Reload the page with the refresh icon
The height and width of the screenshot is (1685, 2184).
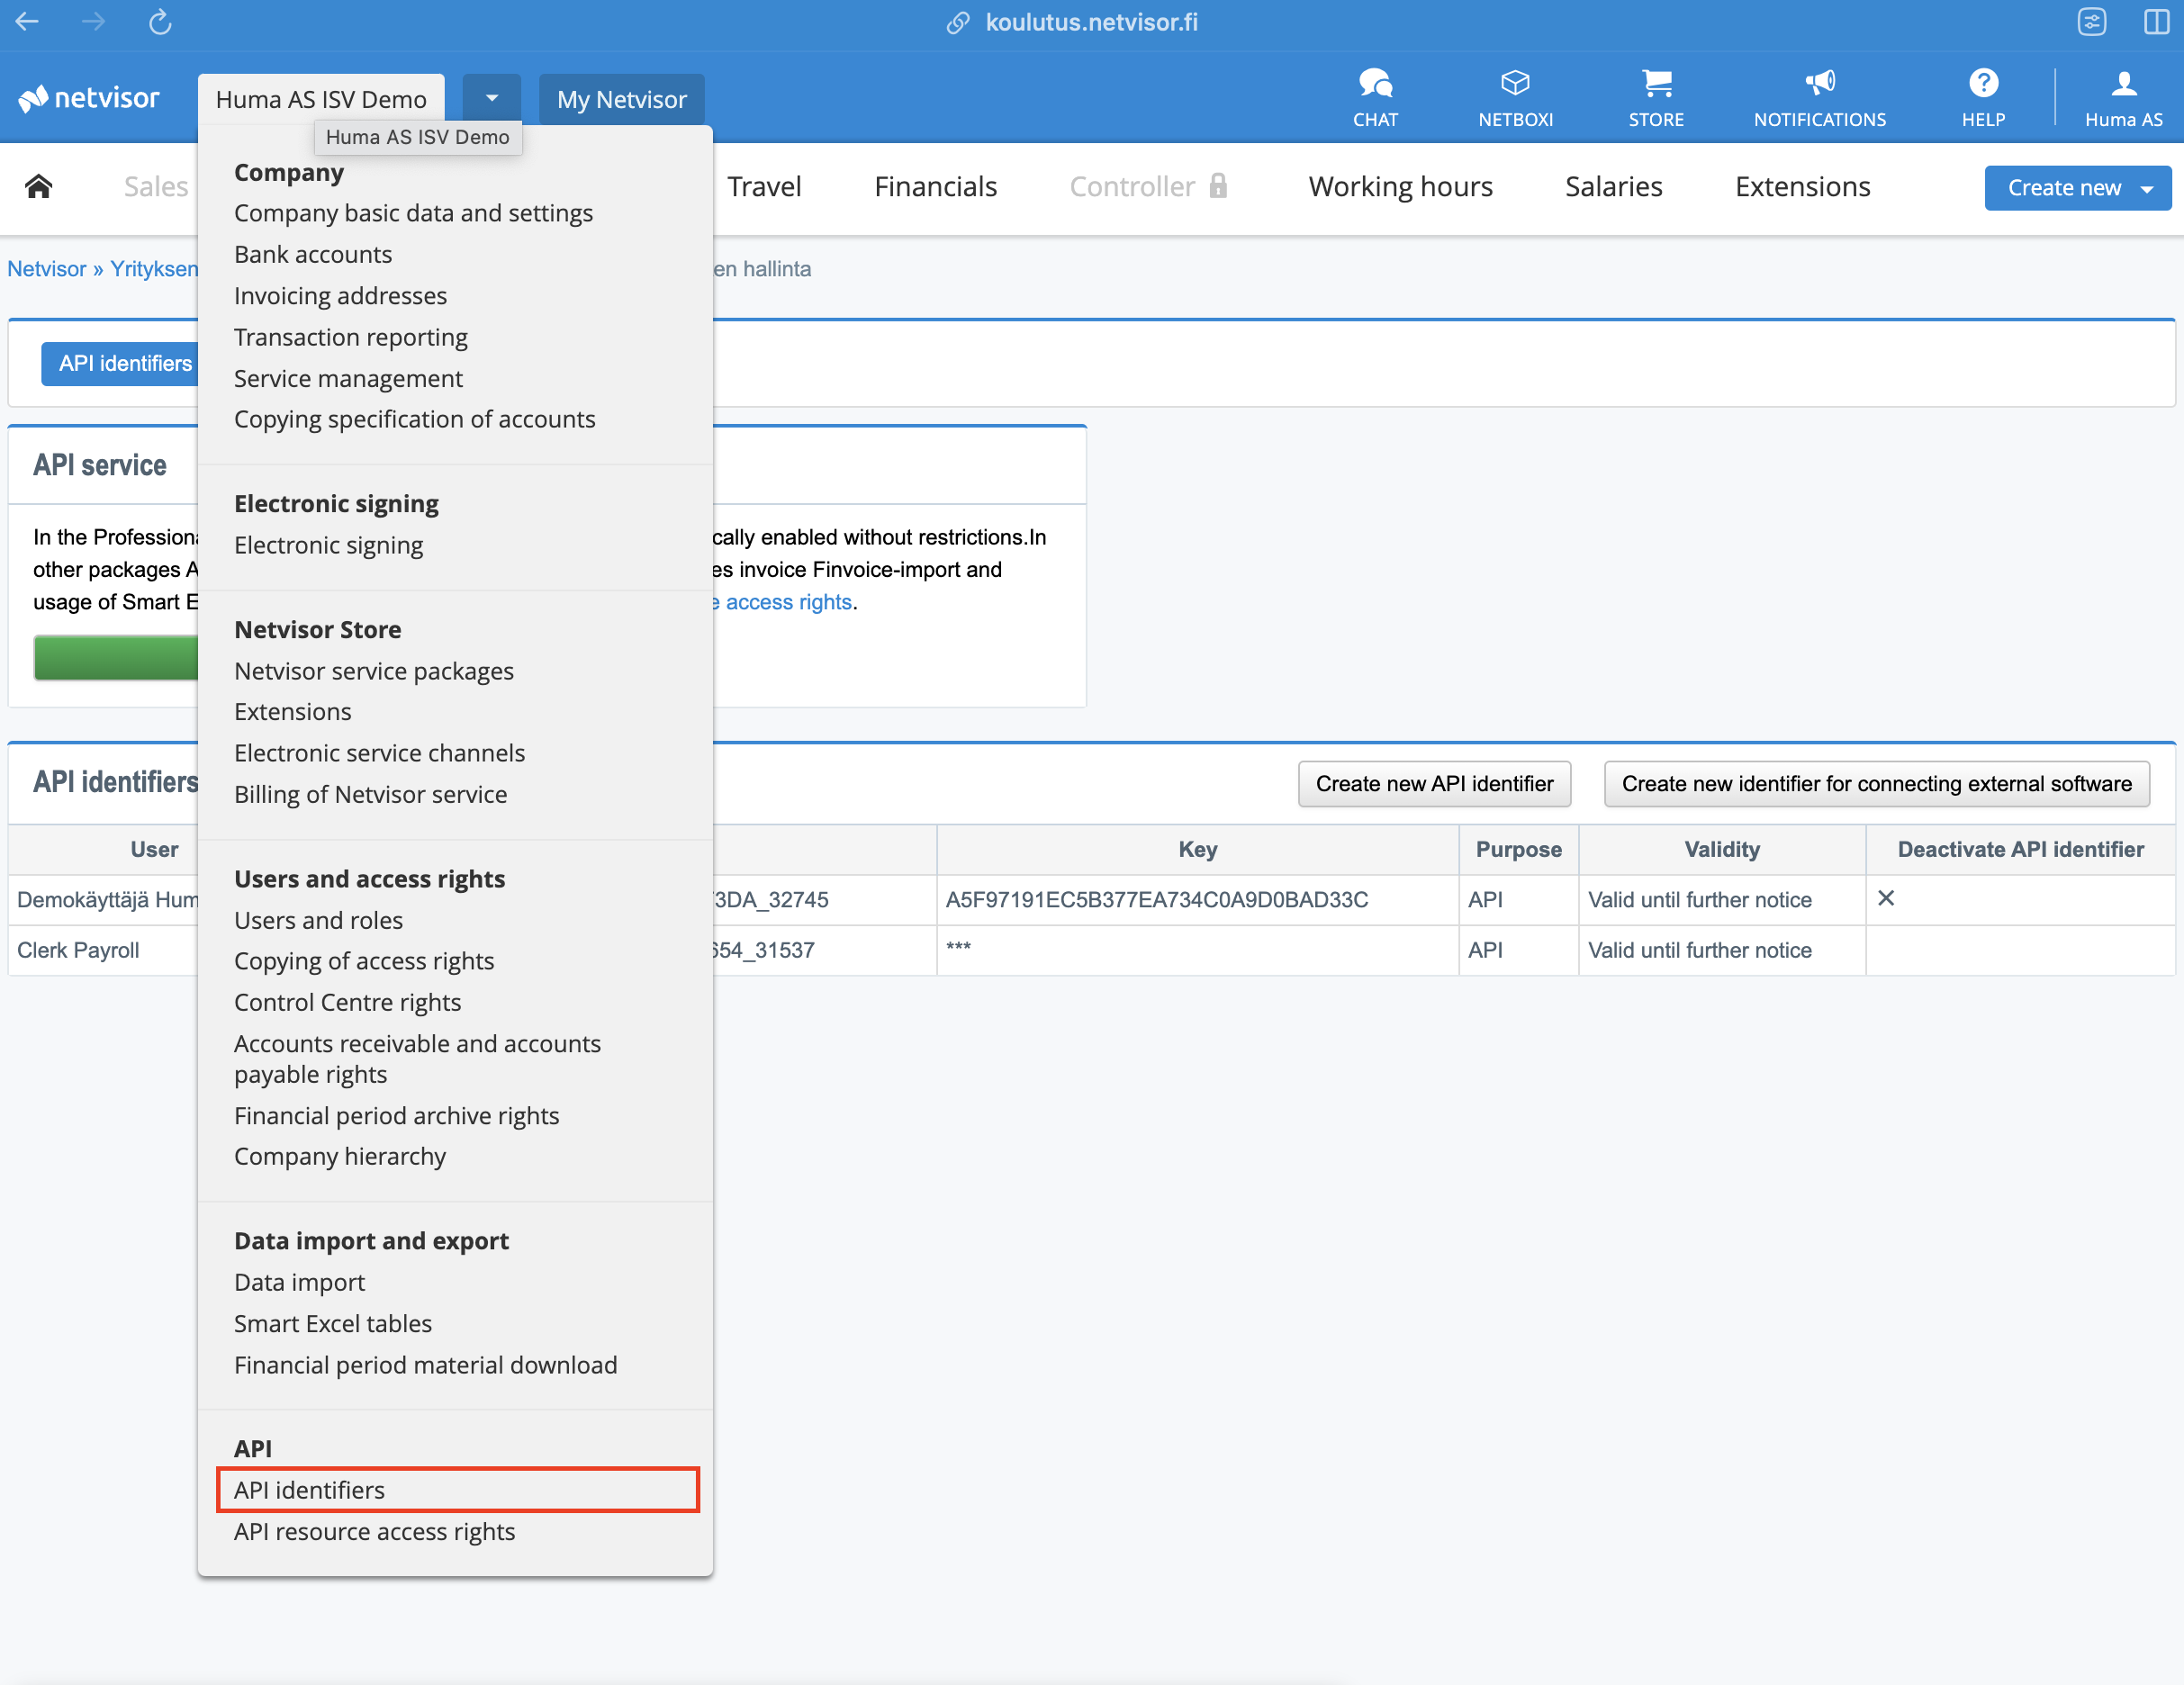[160, 21]
